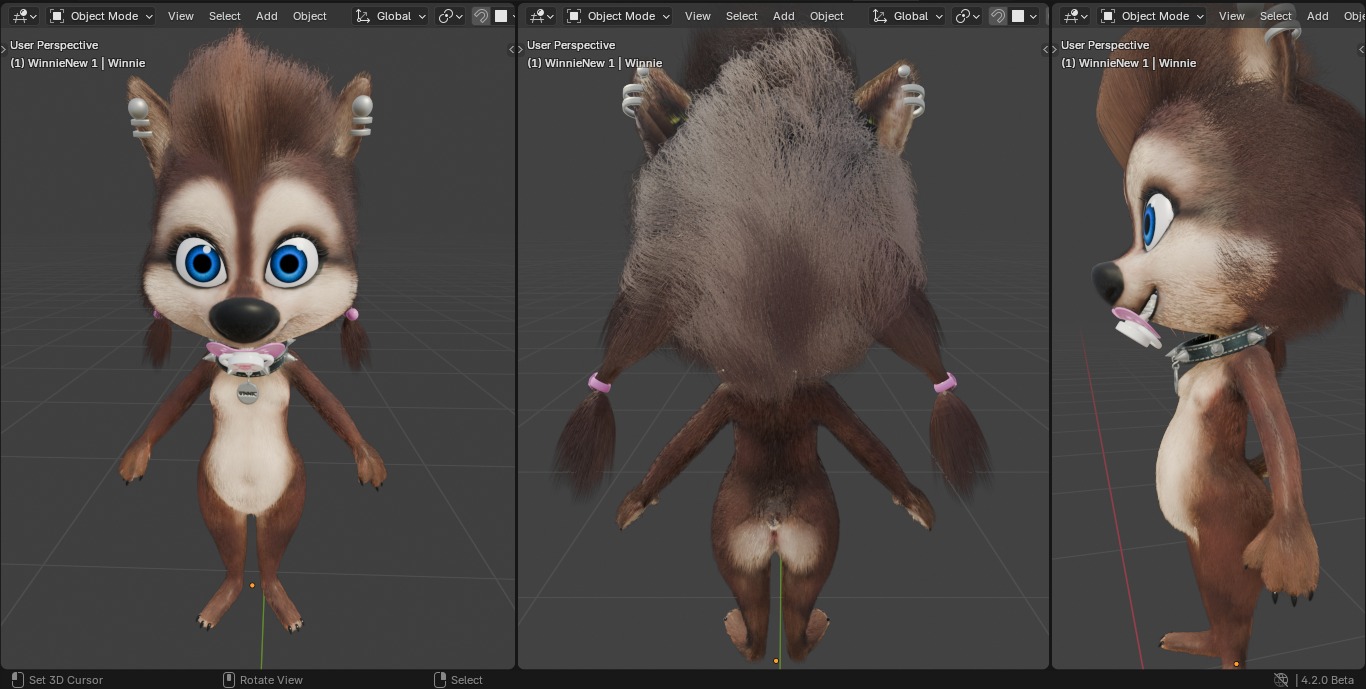Open the View menu in right viewport

(x=1232, y=16)
